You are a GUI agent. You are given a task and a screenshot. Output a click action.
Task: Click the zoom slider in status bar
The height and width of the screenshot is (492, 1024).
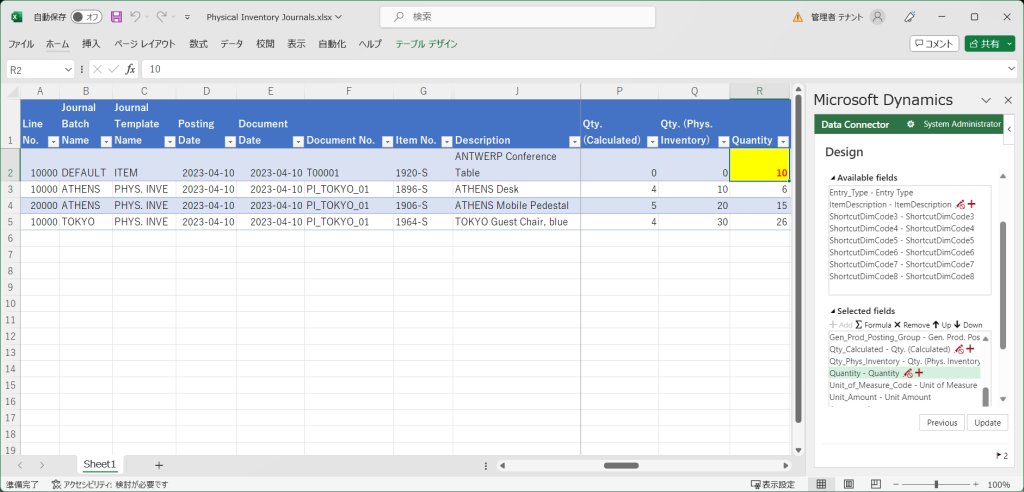point(935,484)
